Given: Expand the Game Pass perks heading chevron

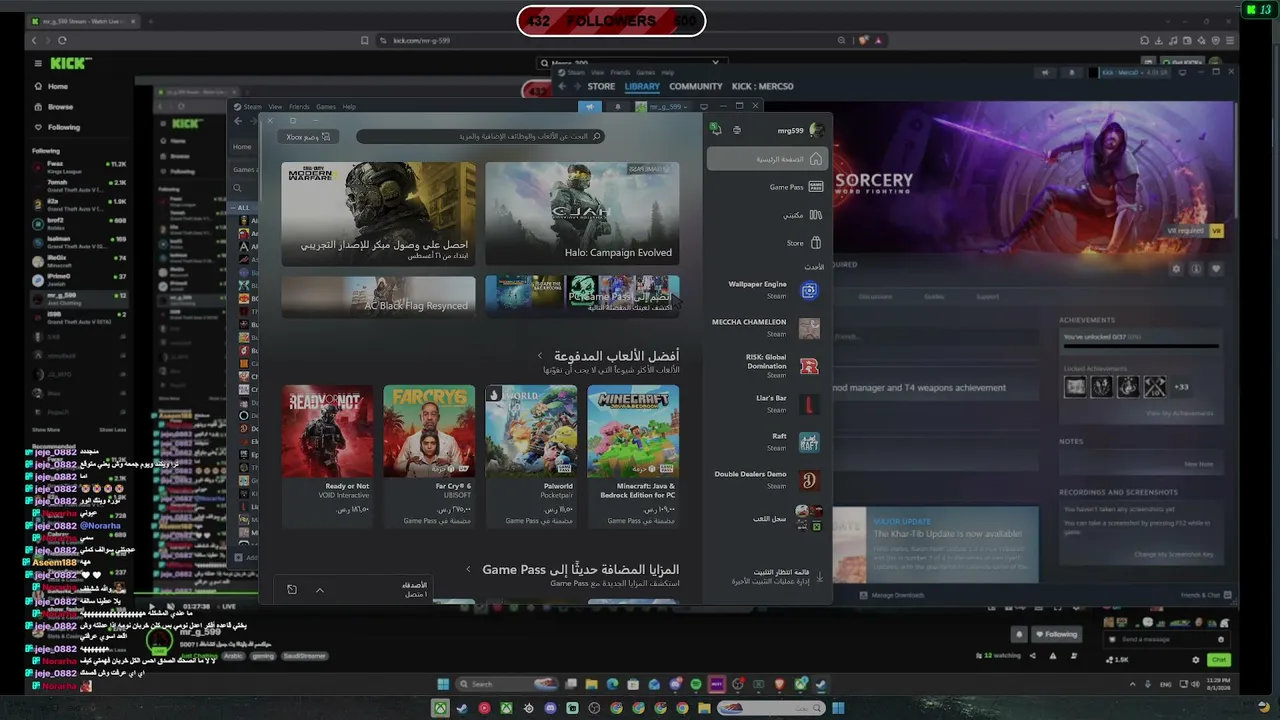Looking at the screenshot, I should [468, 570].
